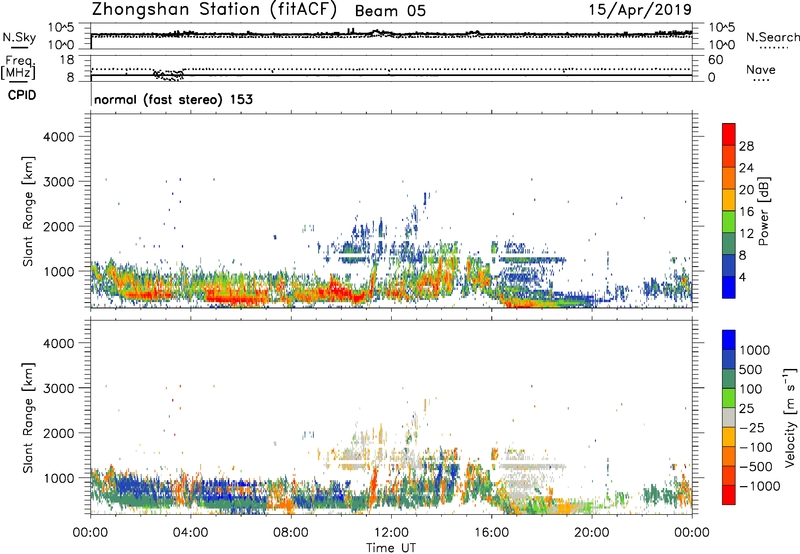
Task: Click the leftmost "00:00" time tick label
Action: click(x=90, y=533)
